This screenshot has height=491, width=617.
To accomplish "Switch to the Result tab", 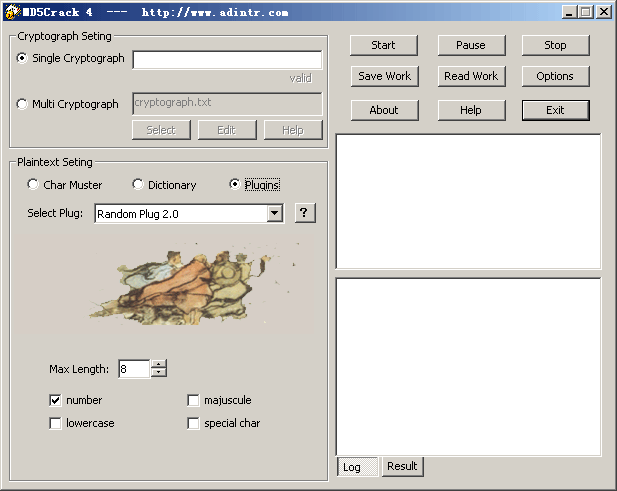I will [x=403, y=467].
